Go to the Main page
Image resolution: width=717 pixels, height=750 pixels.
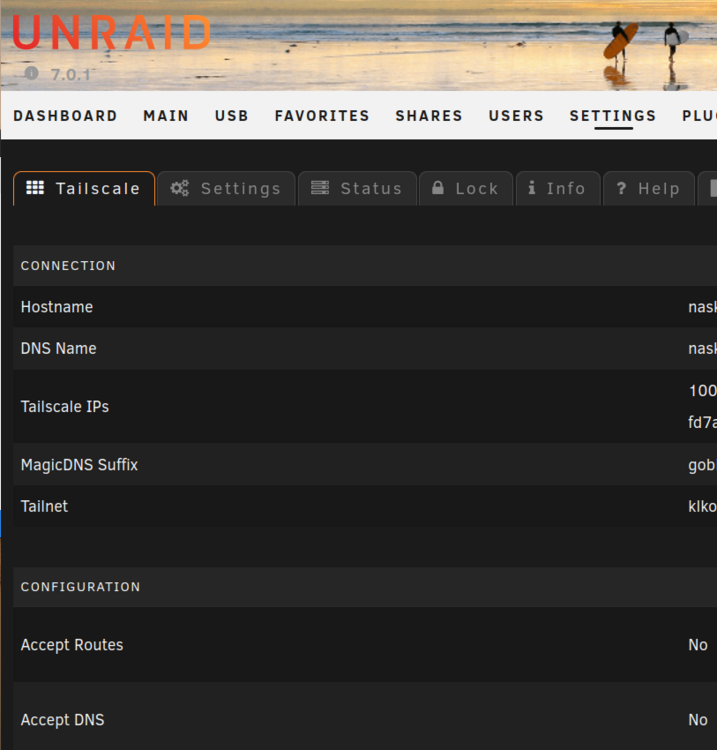click(166, 116)
